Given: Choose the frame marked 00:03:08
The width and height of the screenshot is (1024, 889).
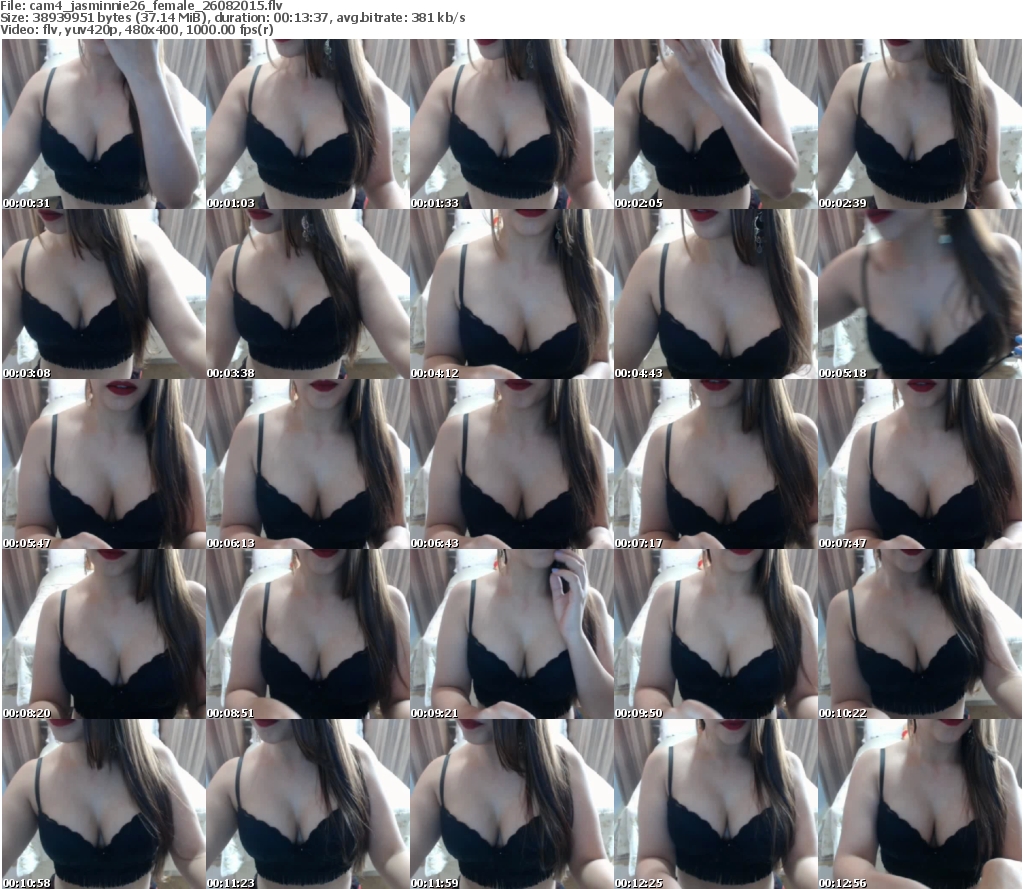Looking at the screenshot, I should tap(104, 294).
